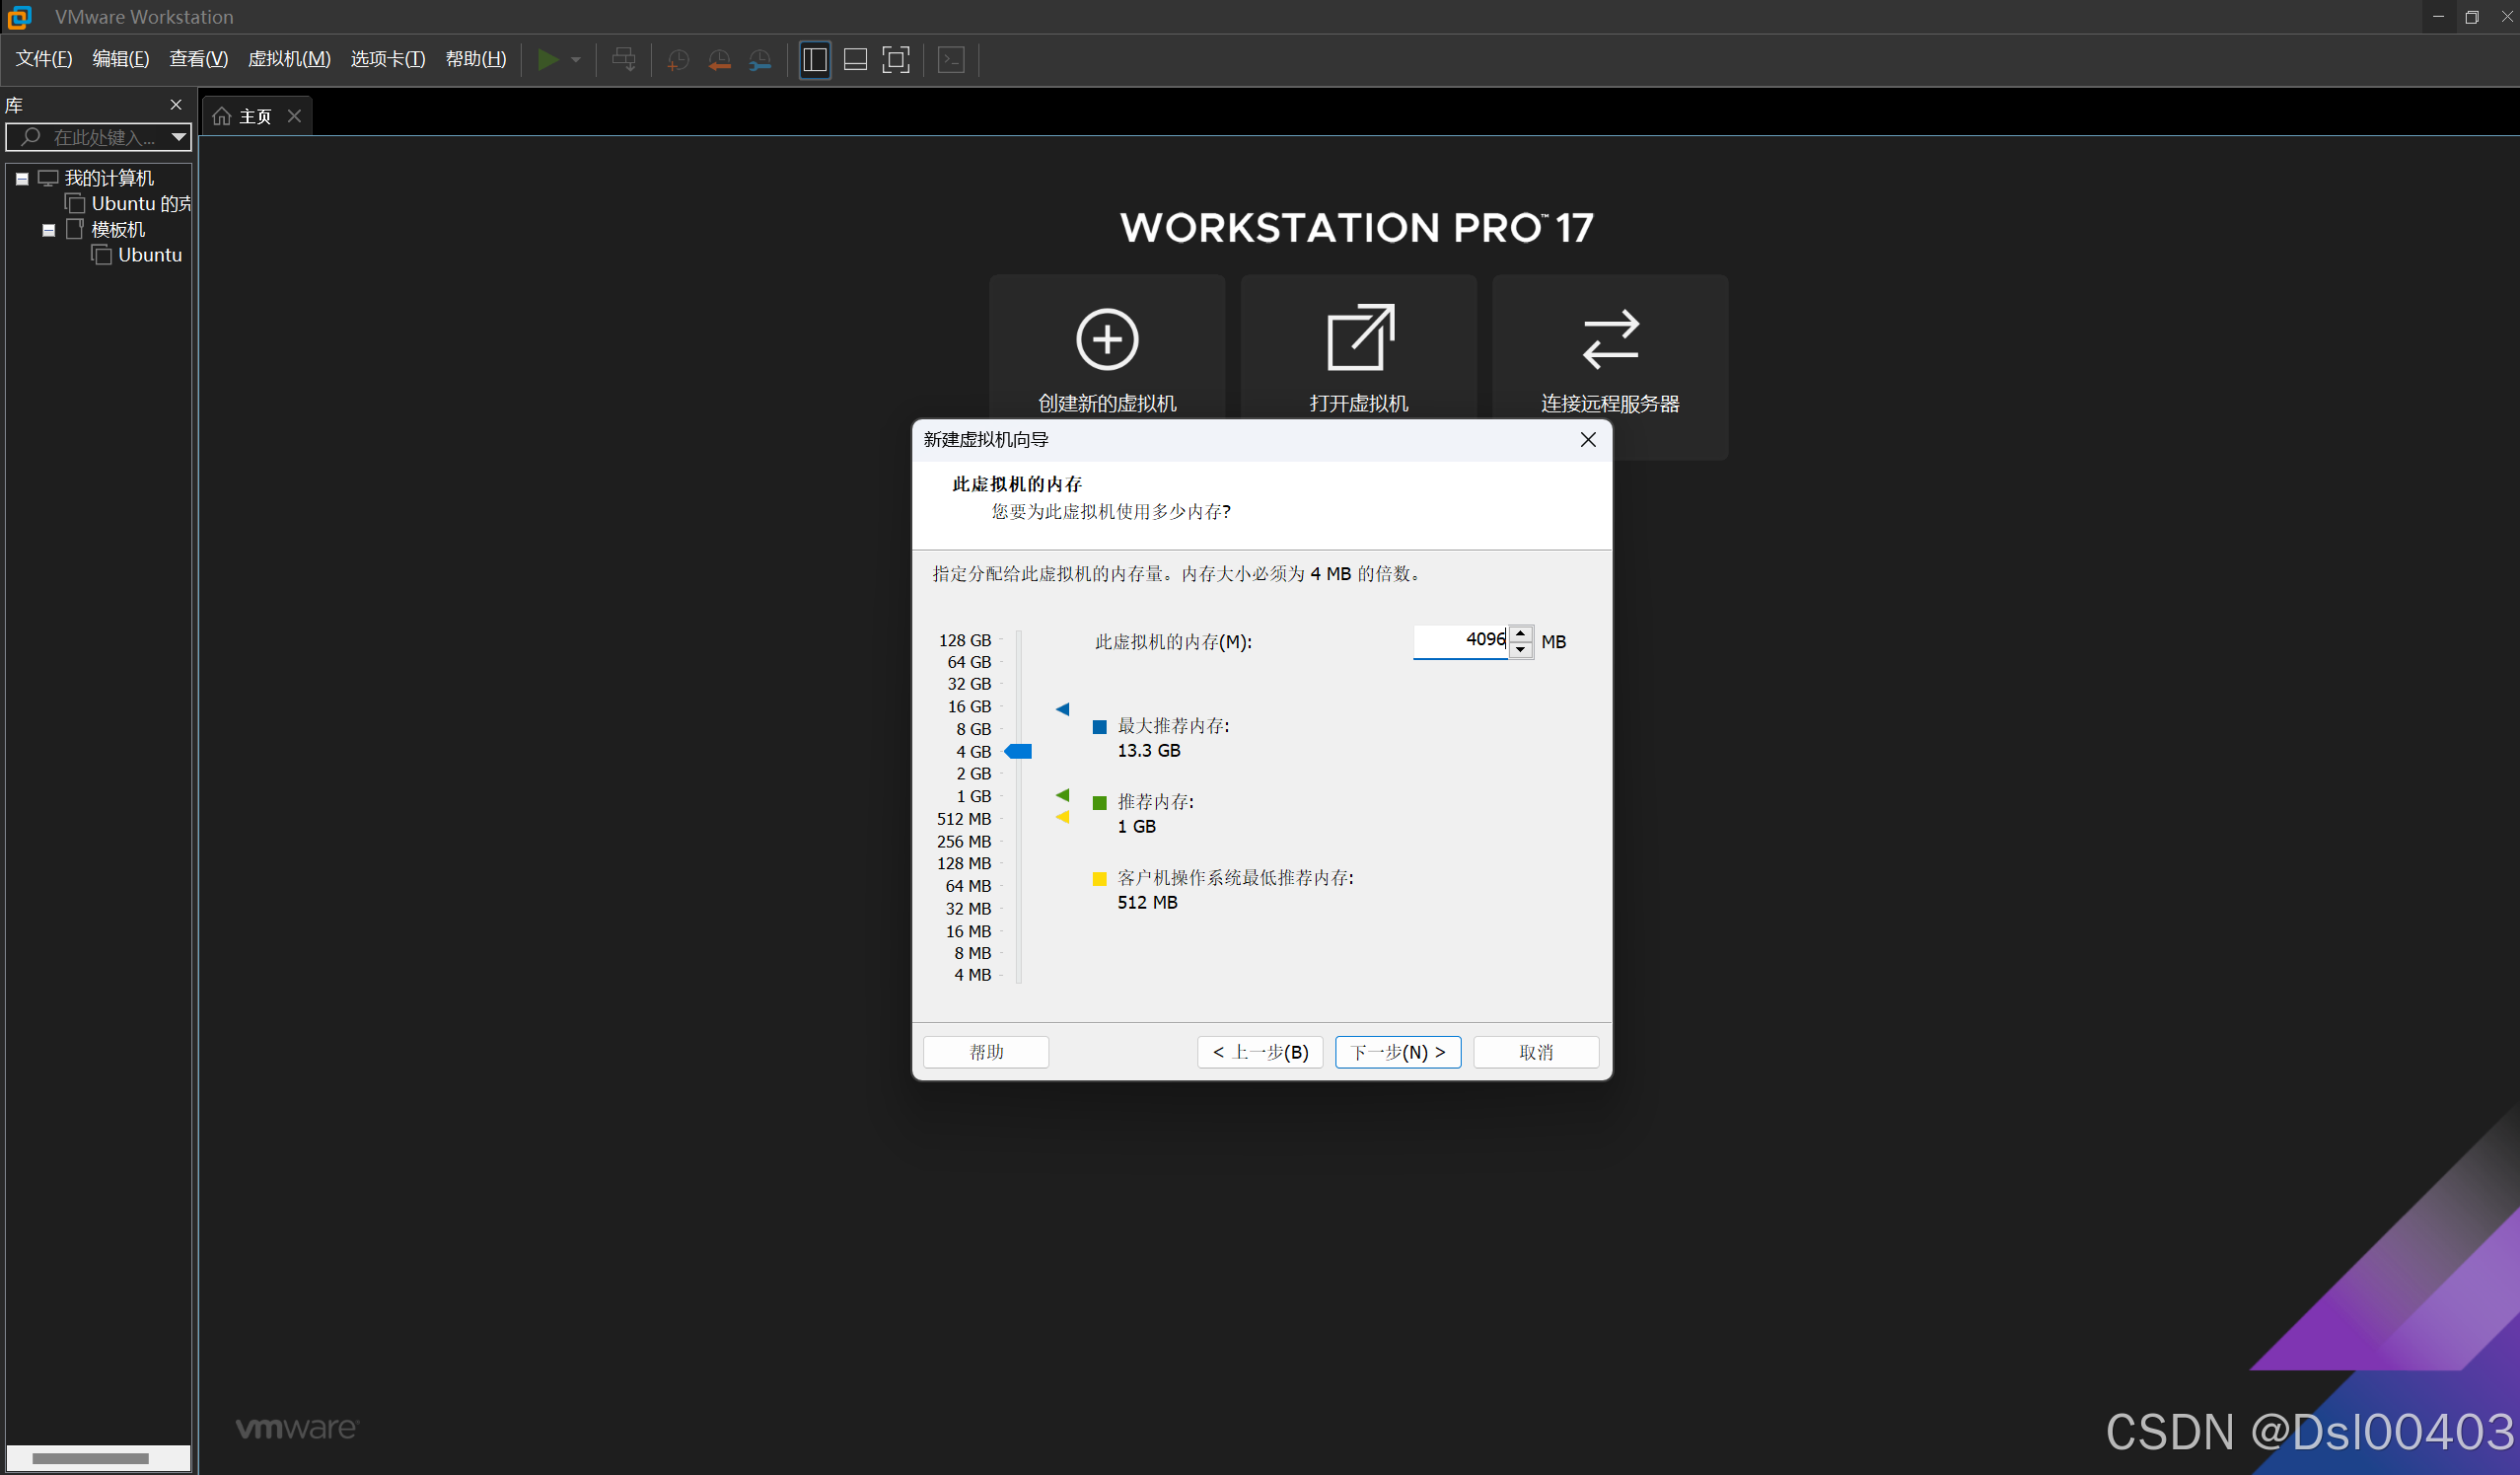
Task: Click the 4 MB scale label
Action: (x=973, y=975)
